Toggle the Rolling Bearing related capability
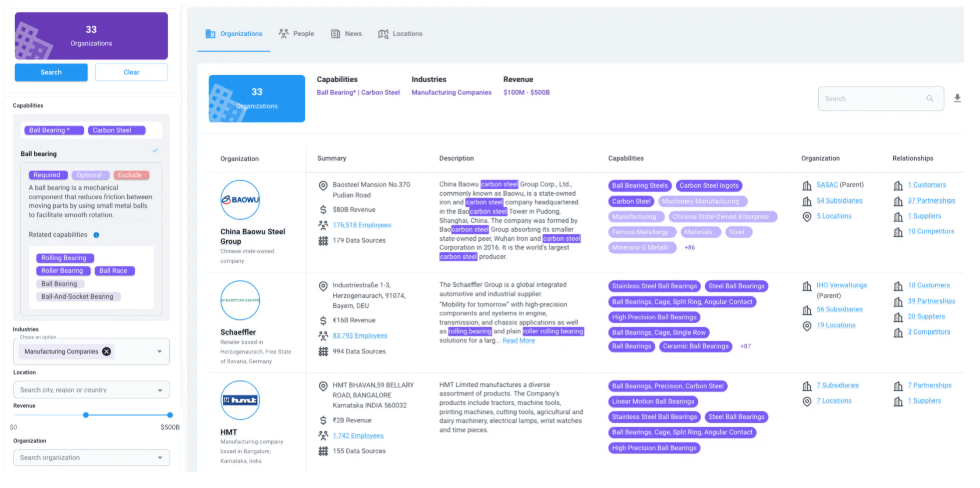Viewport: 980px width, 488px height. tap(65, 258)
